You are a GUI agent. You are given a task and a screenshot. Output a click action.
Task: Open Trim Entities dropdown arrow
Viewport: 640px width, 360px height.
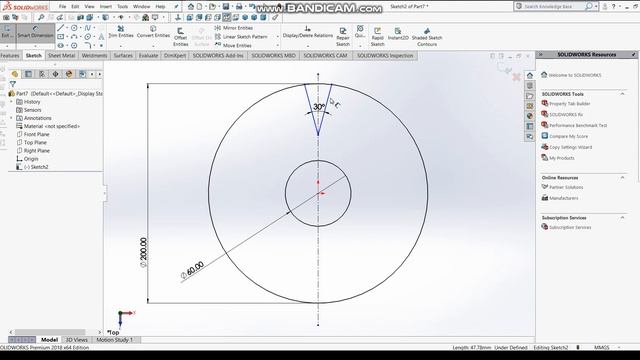coord(121,45)
